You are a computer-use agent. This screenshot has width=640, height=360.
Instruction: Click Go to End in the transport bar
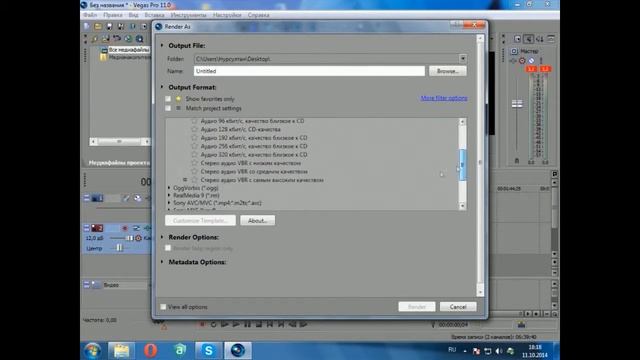(281, 324)
